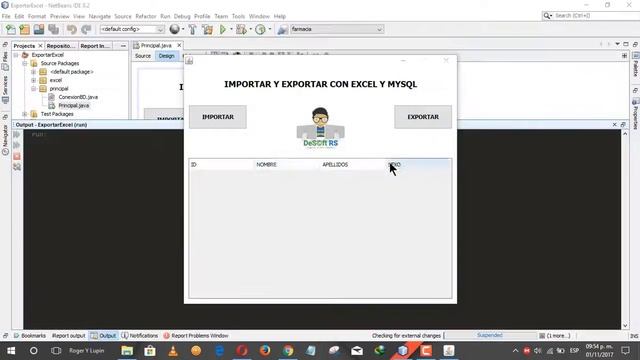640x360 pixels.
Task: Expand the default package node
Action: (33, 72)
